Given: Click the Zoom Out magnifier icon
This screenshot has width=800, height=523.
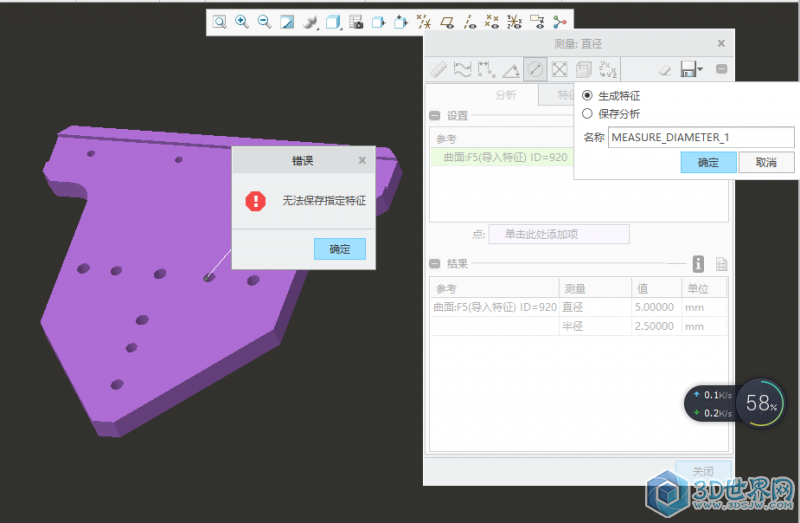Looking at the screenshot, I should click(265, 21).
